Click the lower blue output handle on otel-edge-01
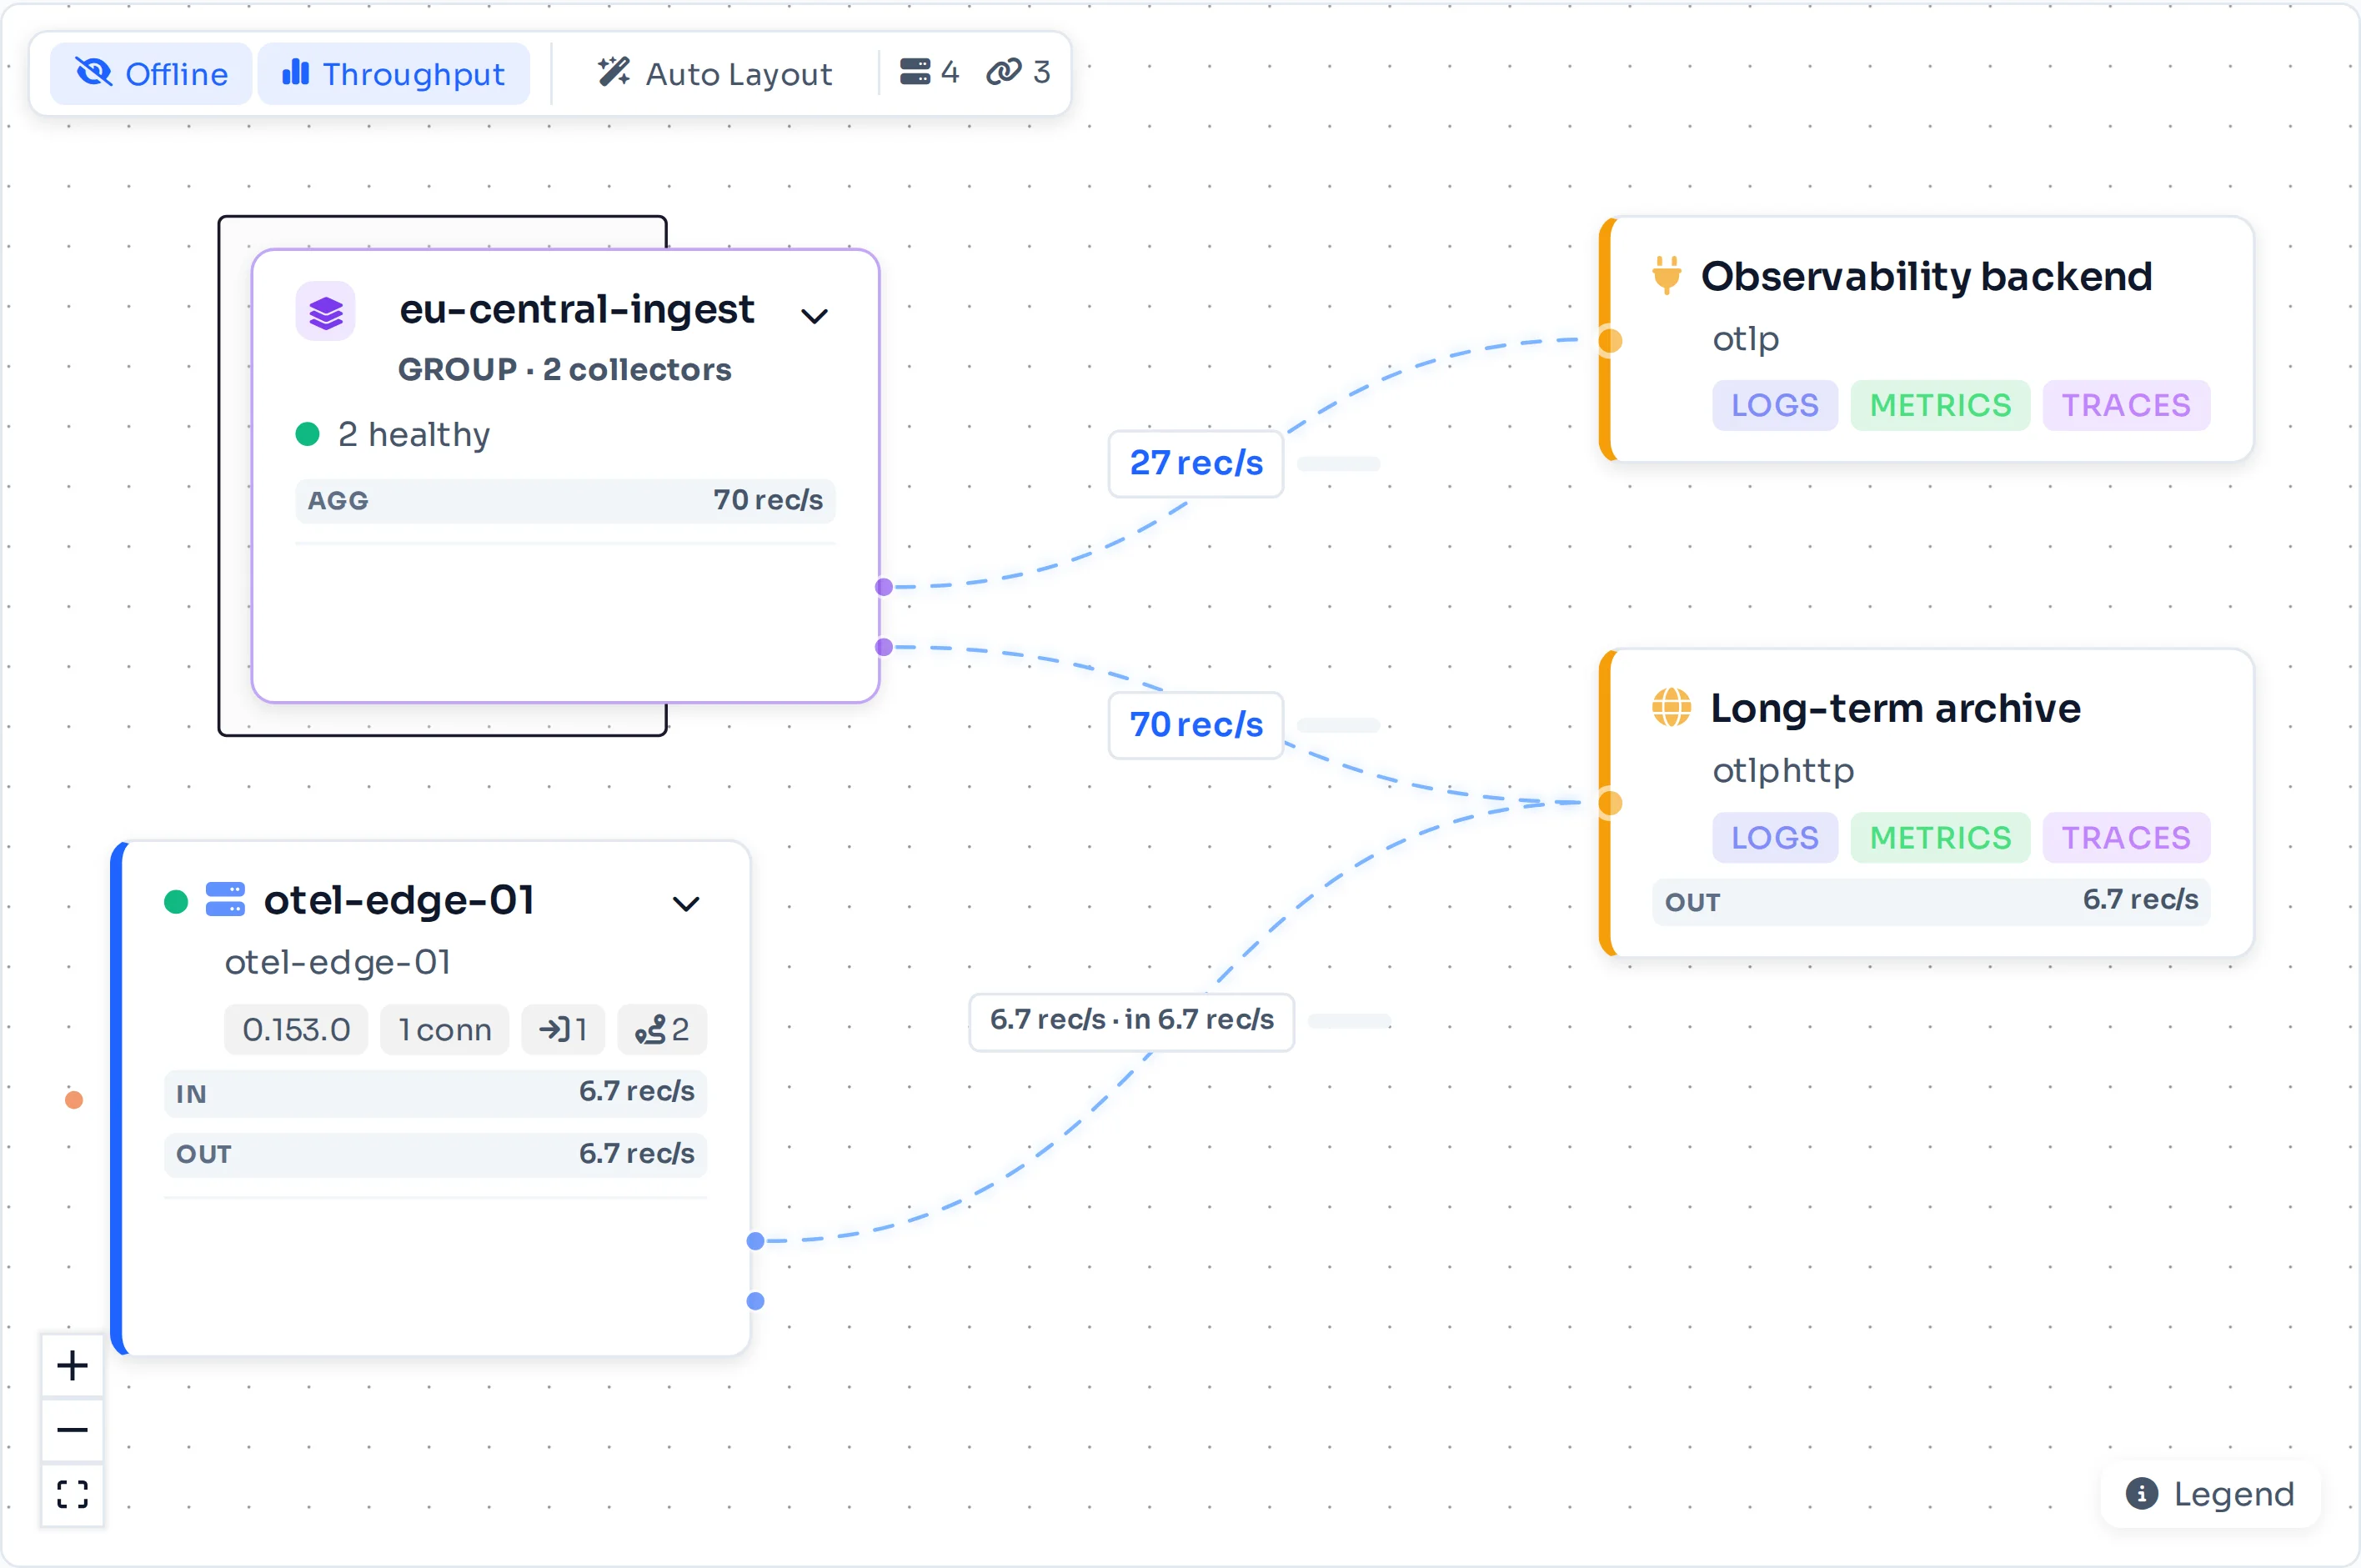This screenshot has height=1568, width=2361. click(x=756, y=1301)
